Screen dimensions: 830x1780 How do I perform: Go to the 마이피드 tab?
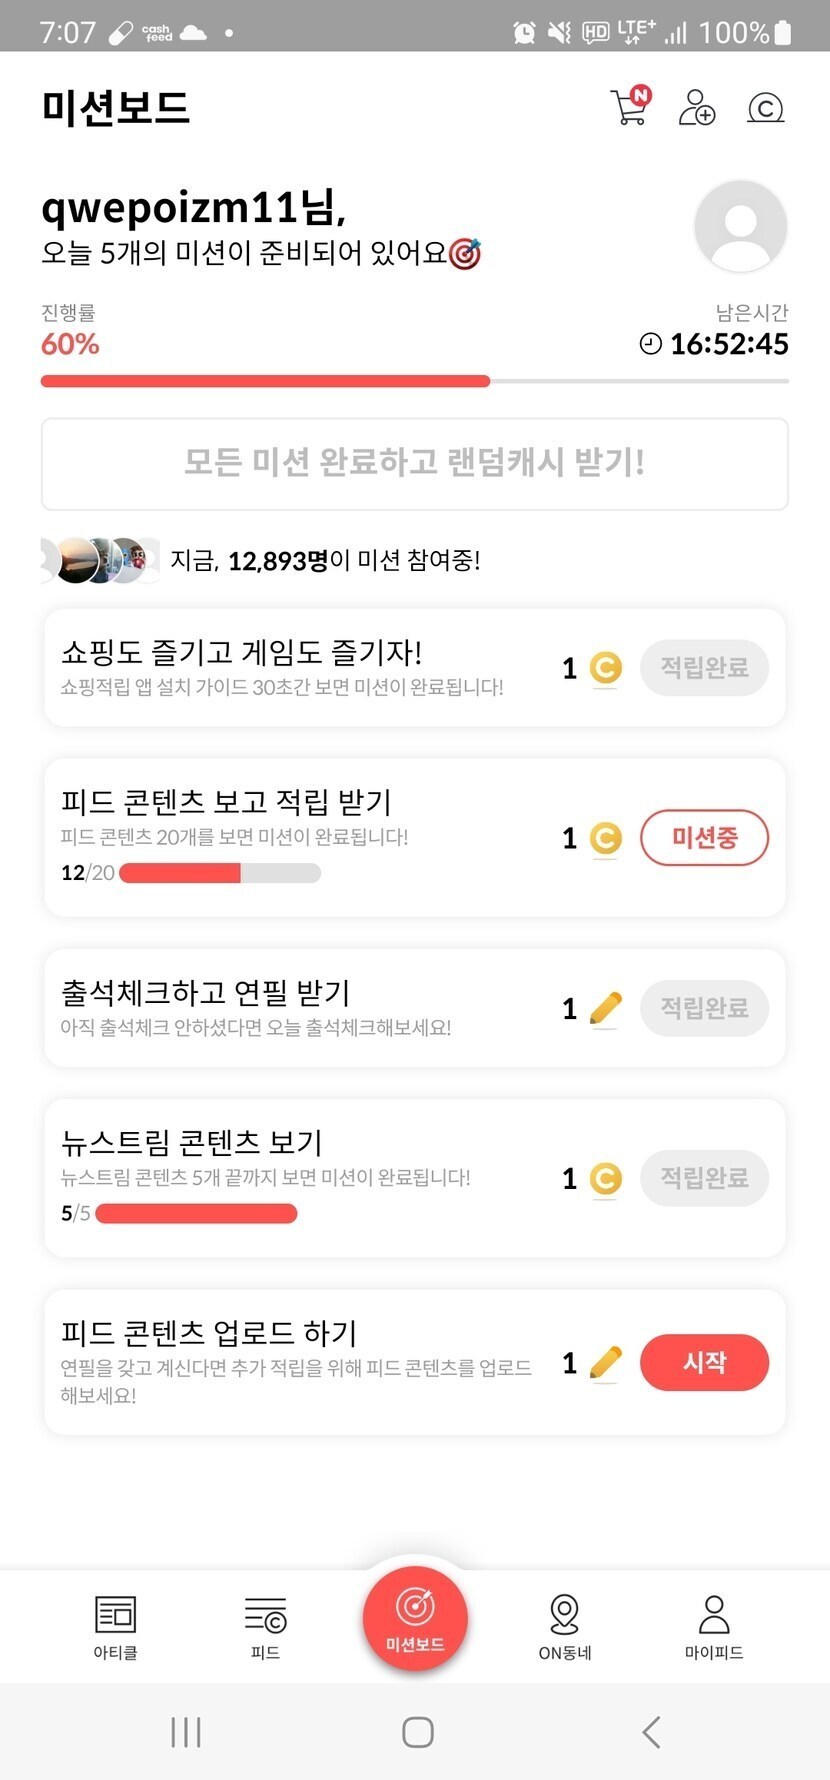(714, 1626)
